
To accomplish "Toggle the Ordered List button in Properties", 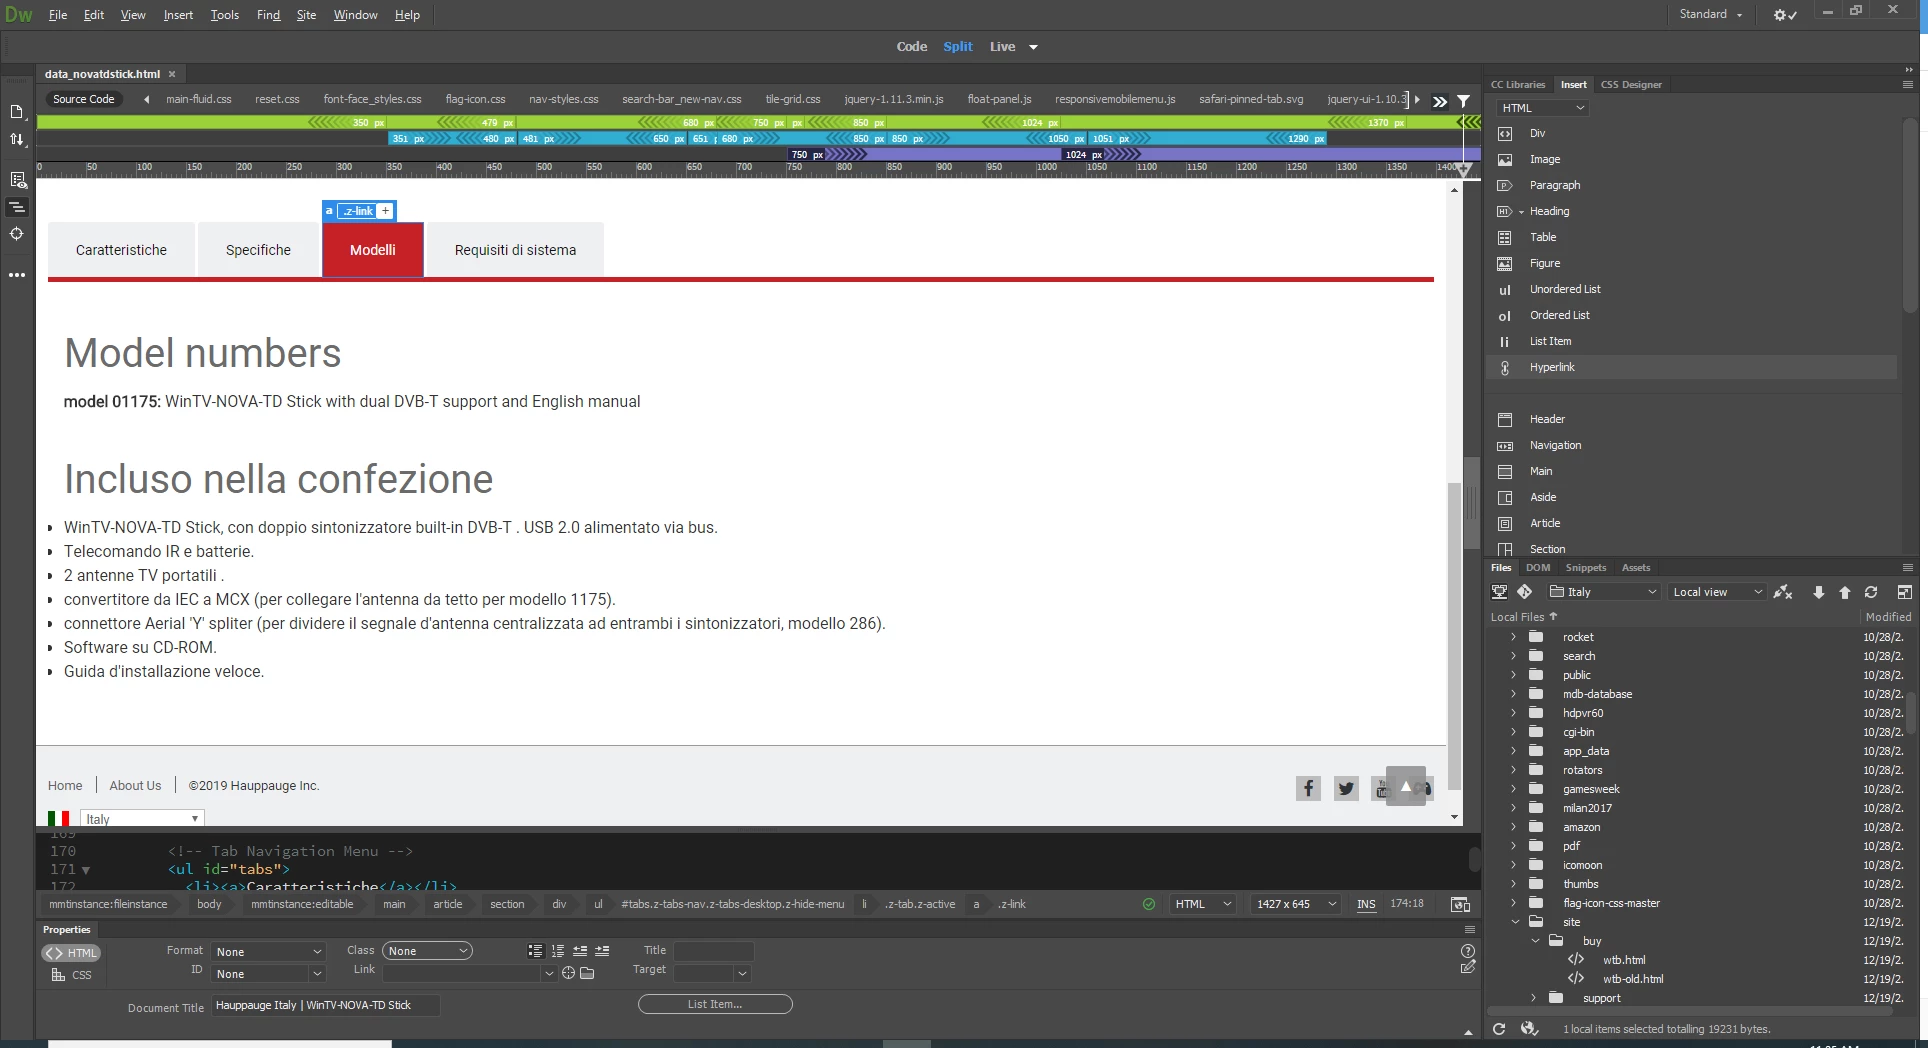I will point(557,951).
